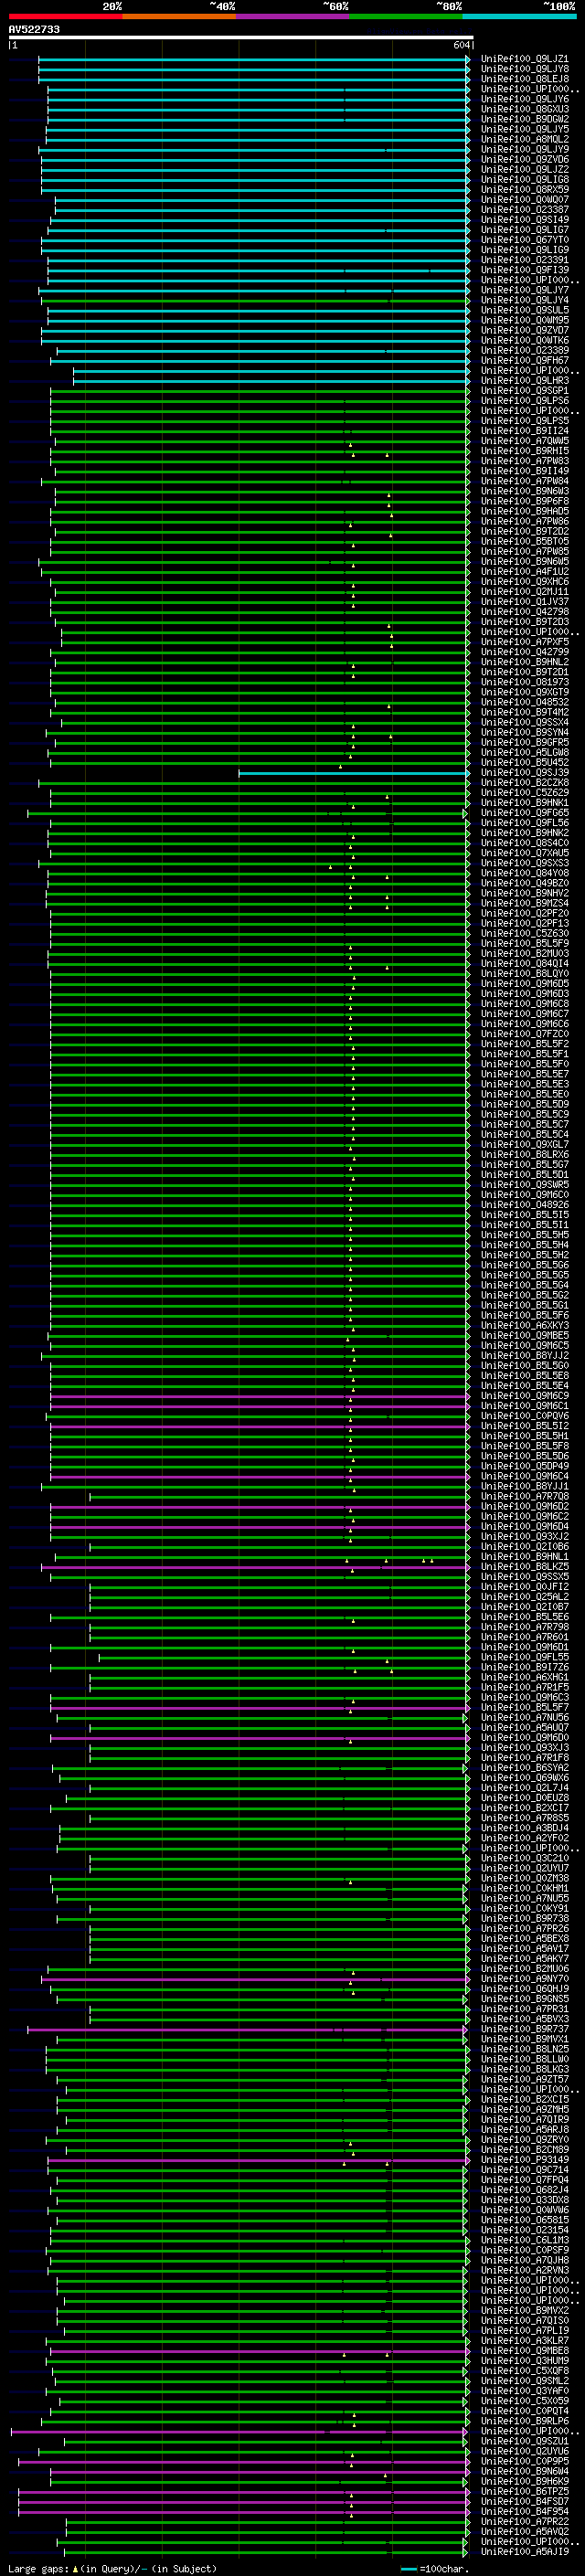Viewport: 585px width, 2576px height.
Task: Click the green ~80% identity legend segment
Action: (407, 16)
